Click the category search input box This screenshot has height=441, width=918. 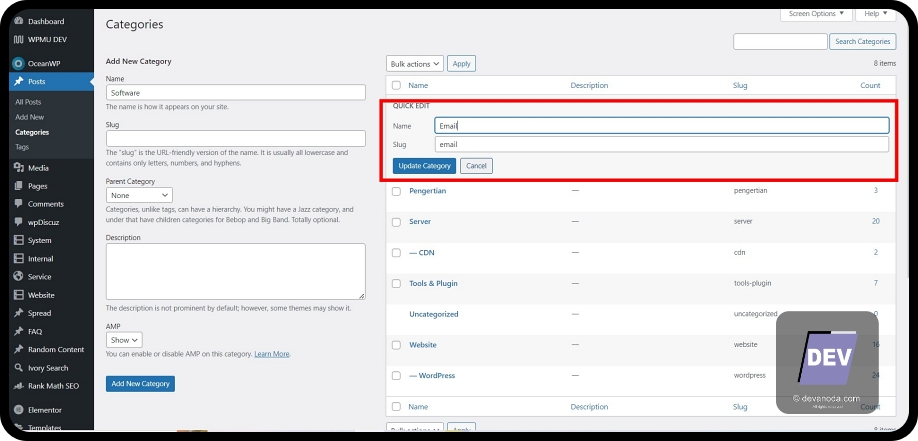pyautogui.click(x=780, y=42)
